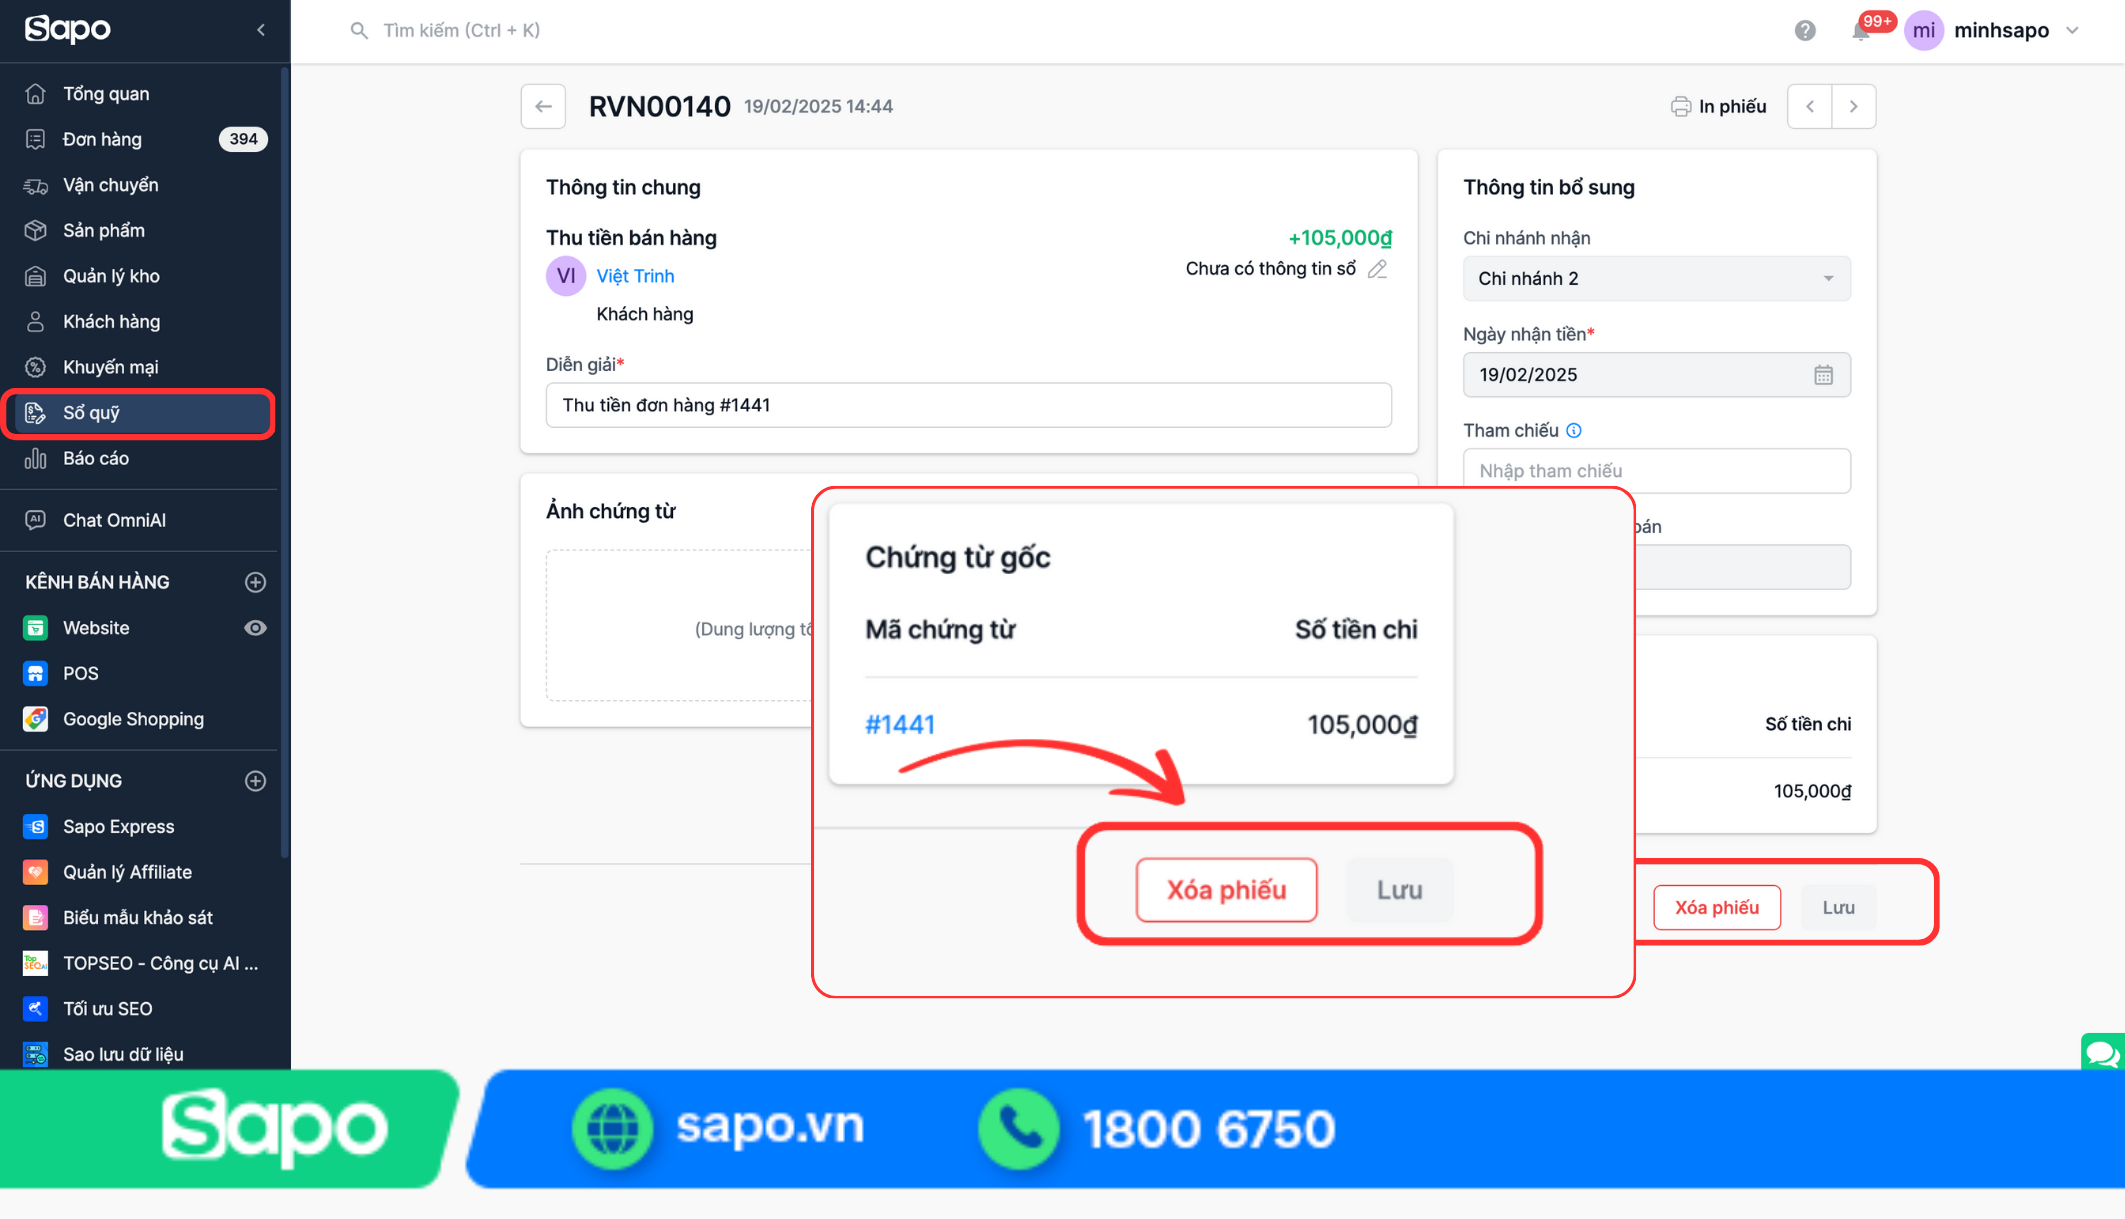
Task: Open the Sapo Express app icon
Action: click(36, 827)
